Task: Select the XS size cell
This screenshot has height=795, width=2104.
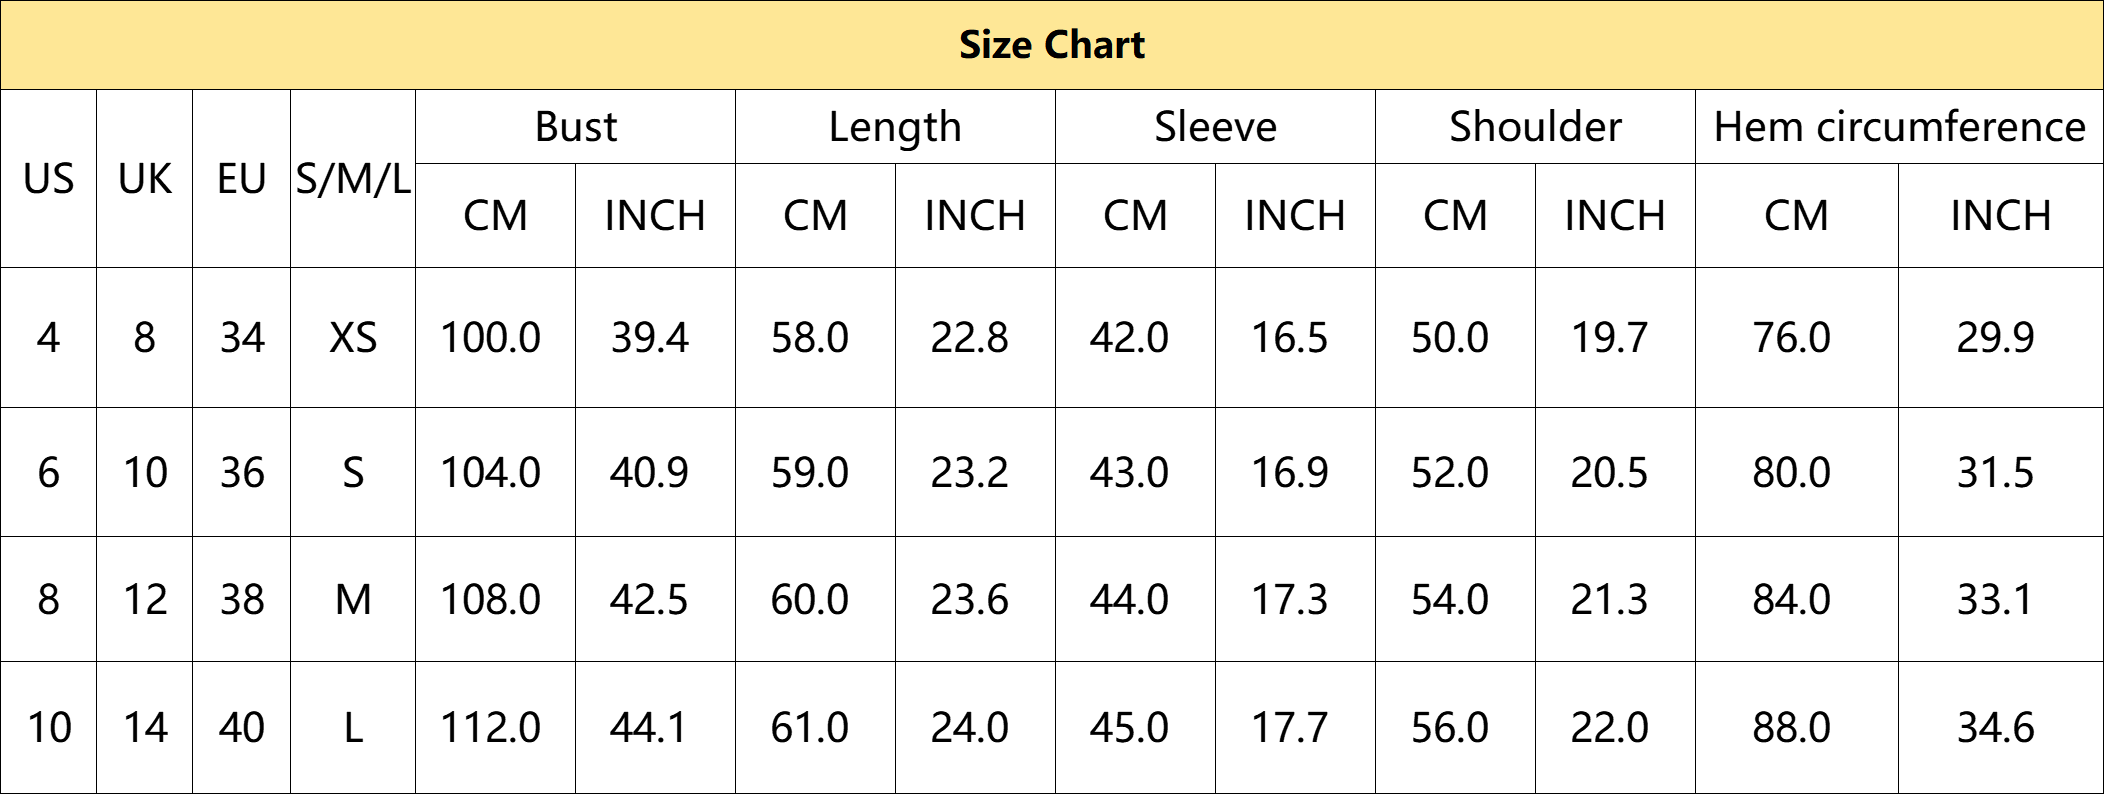Action: [353, 338]
